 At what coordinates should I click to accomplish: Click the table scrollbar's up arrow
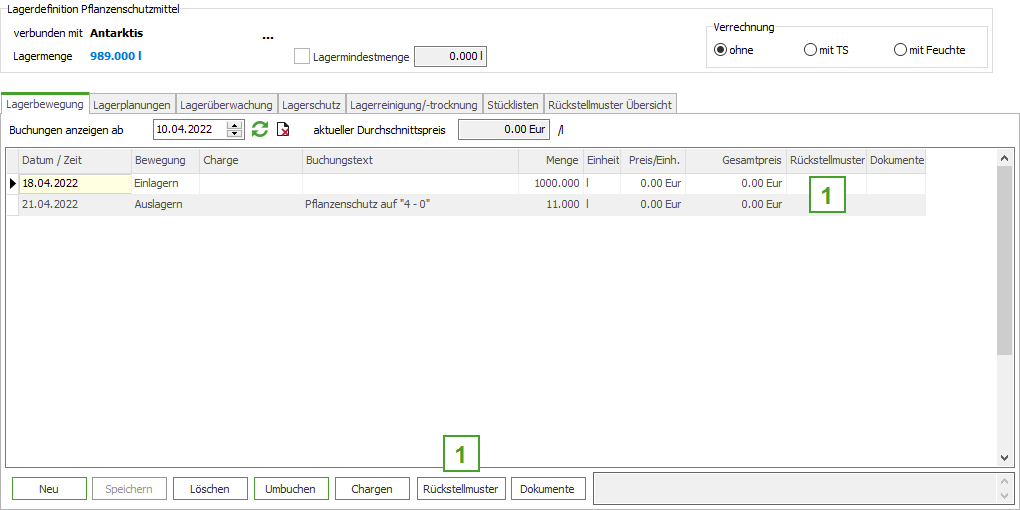coord(1005,157)
